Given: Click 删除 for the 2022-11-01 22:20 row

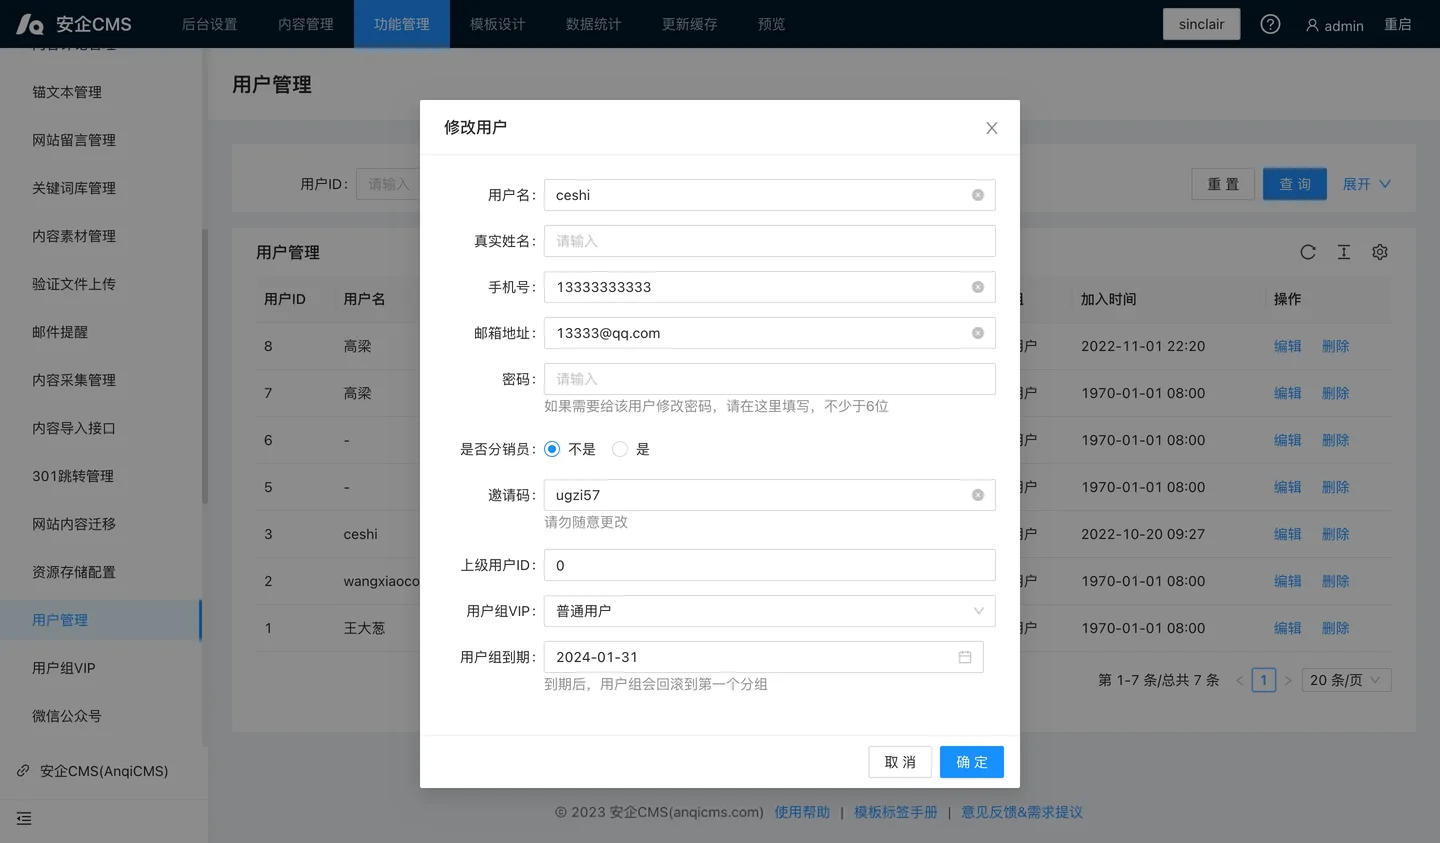Looking at the screenshot, I should point(1336,346).
